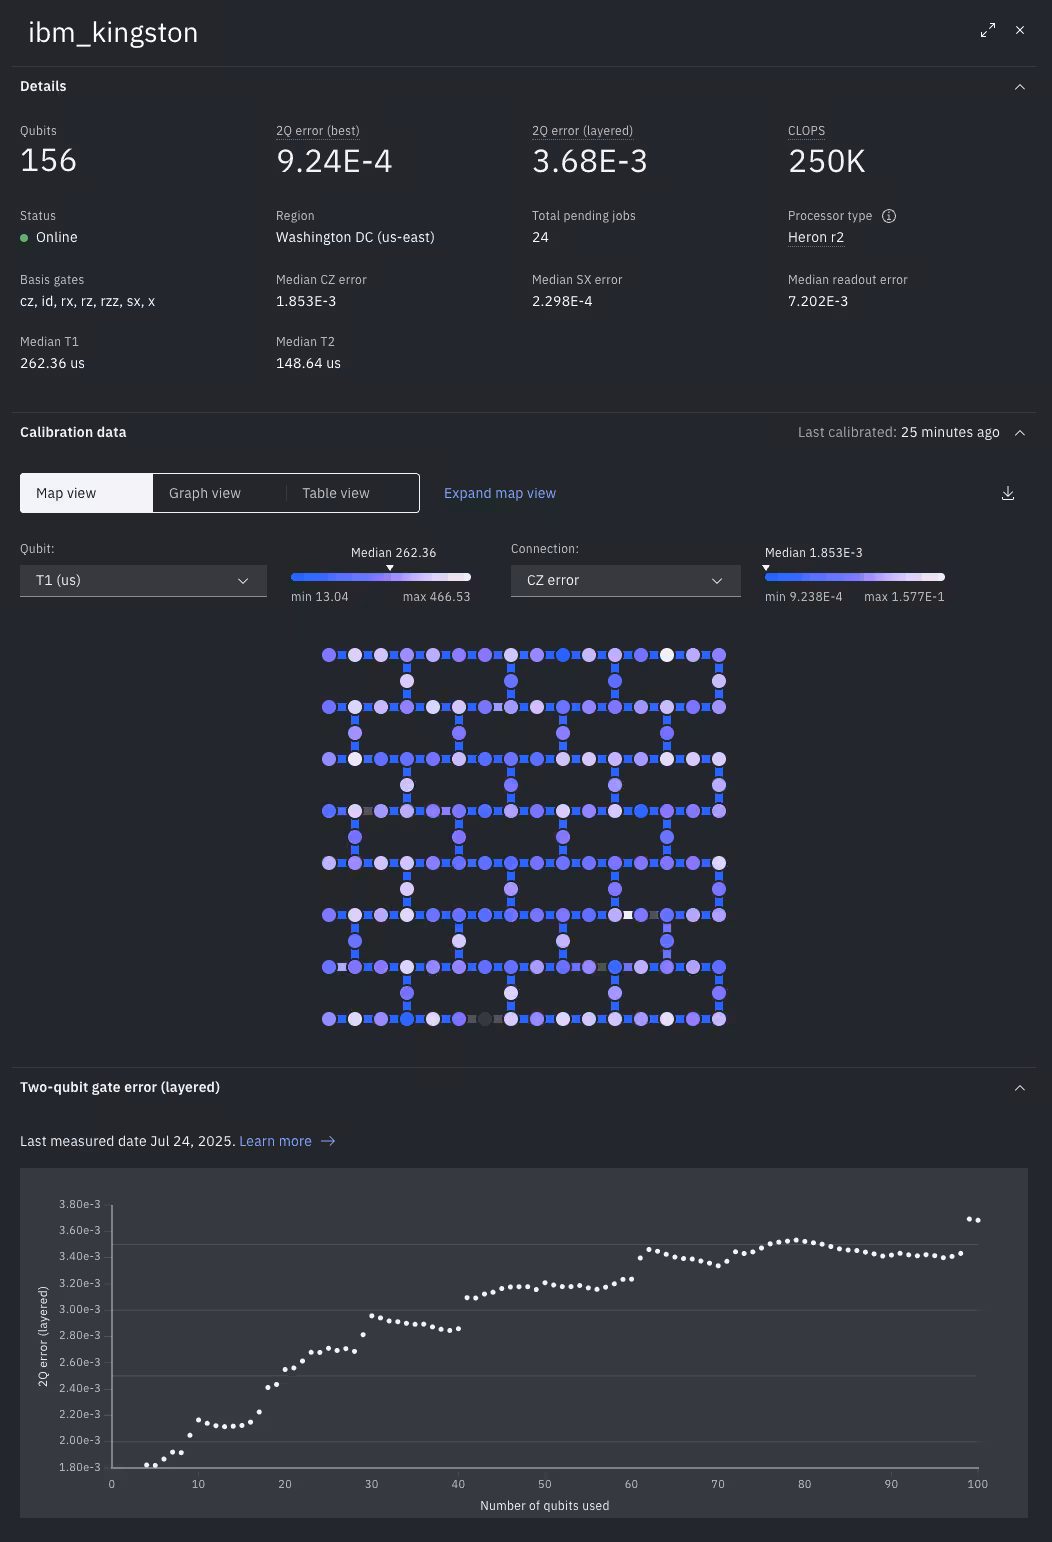Click the ibm_kingston title
This screenshot has height=1542, width=1052.
click(x=113, y=33)
